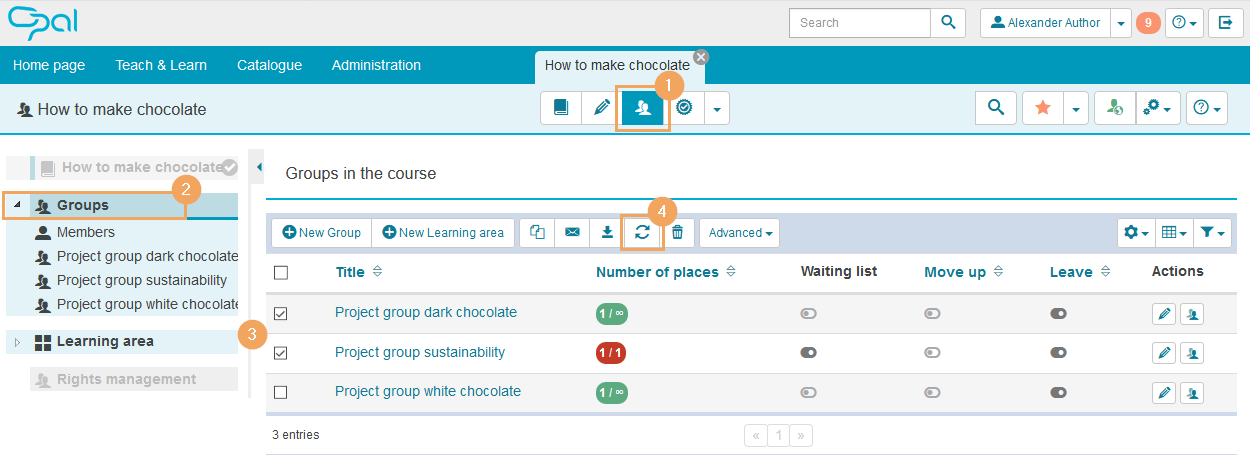Open the Advanced dropdown menu
1250x471 pixels.
(739, 232)
